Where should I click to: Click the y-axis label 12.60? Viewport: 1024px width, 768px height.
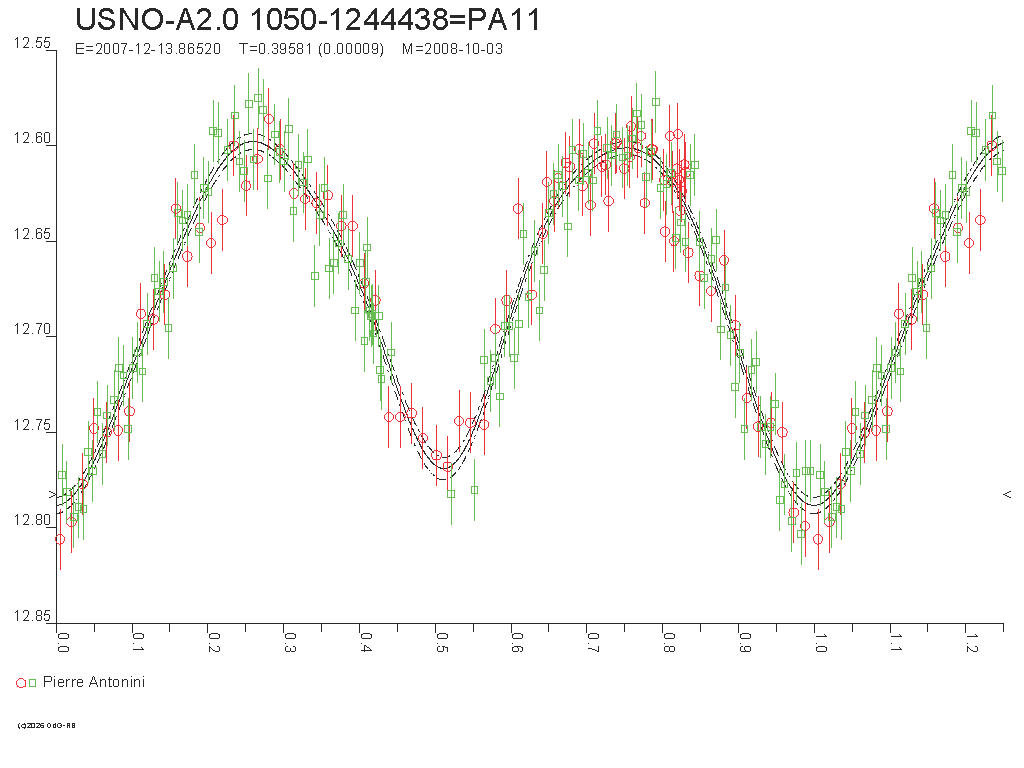click(x=32, y=138)
